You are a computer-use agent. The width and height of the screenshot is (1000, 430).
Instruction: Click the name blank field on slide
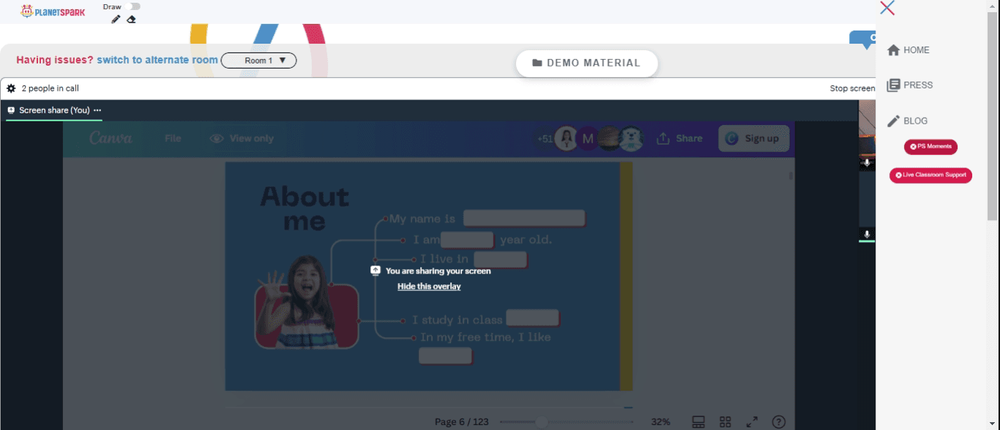pyautogui.click(x=524, y=218)
